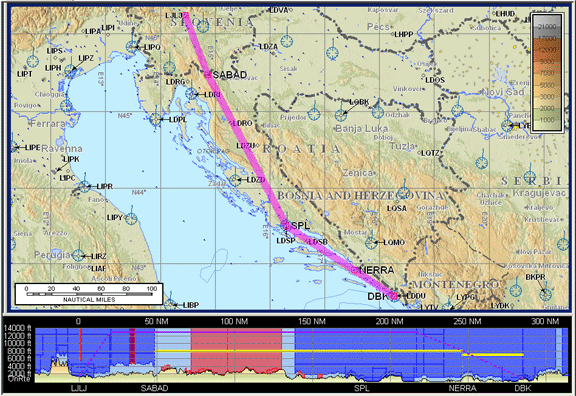Click the red restricted airspace block in profile

pyautogui.click(x=236, y=349)
